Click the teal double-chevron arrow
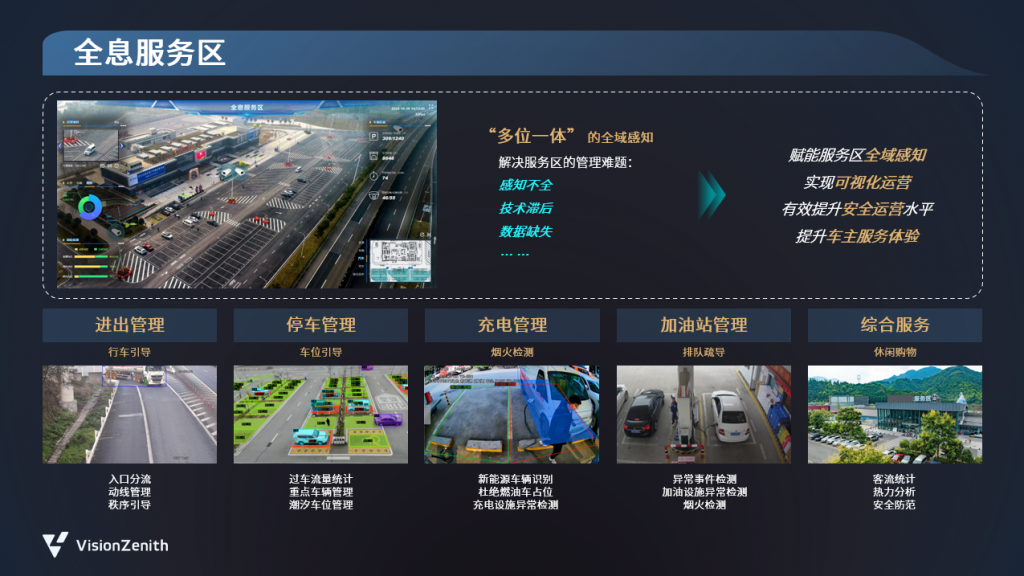Viewport: 1024px width, 576px height. [711, 194]
